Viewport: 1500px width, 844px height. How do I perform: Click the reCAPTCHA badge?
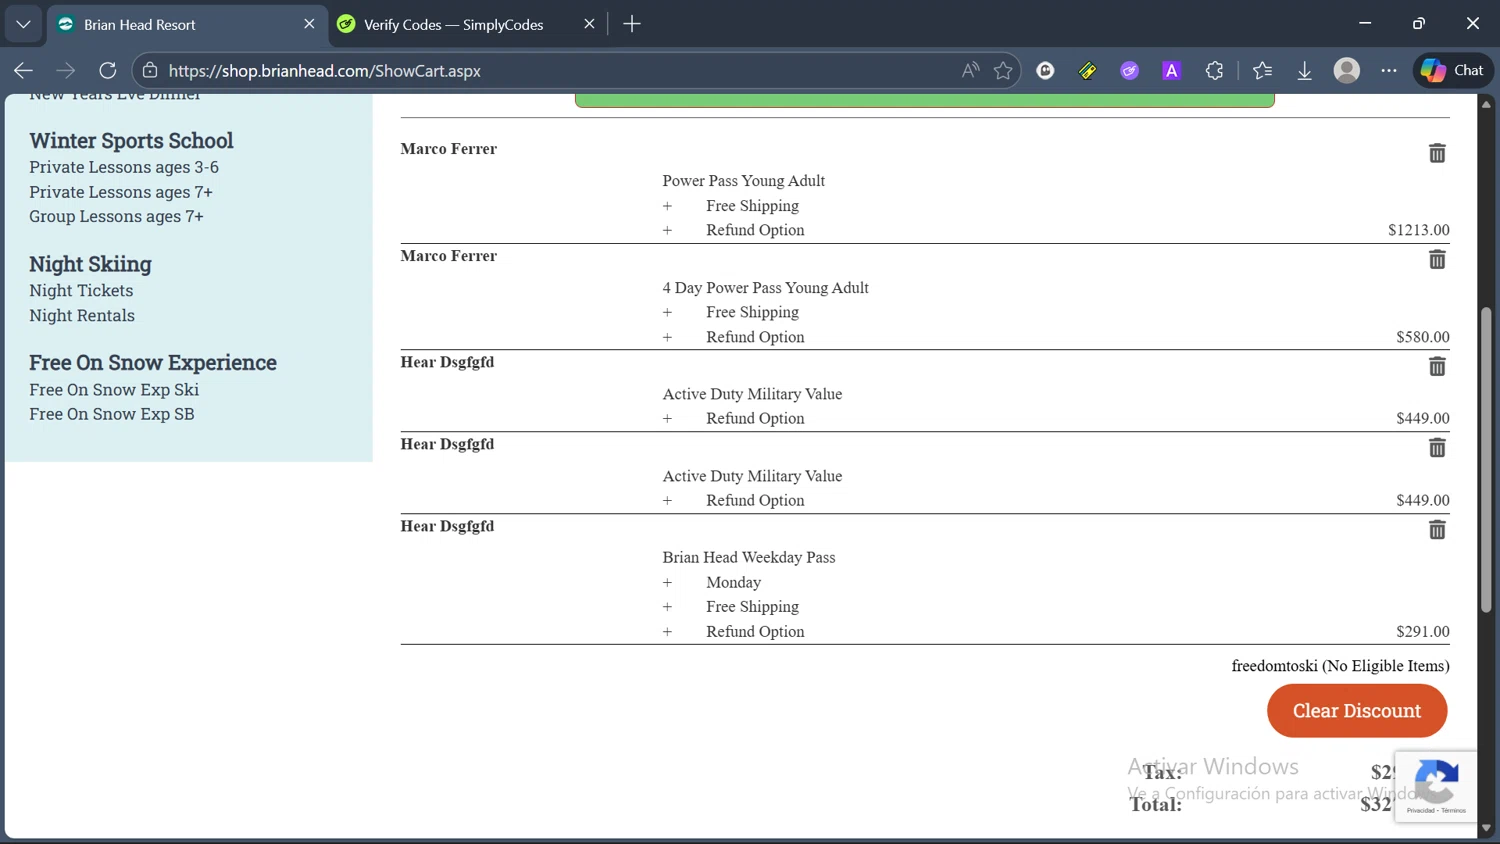point(1436,786)
